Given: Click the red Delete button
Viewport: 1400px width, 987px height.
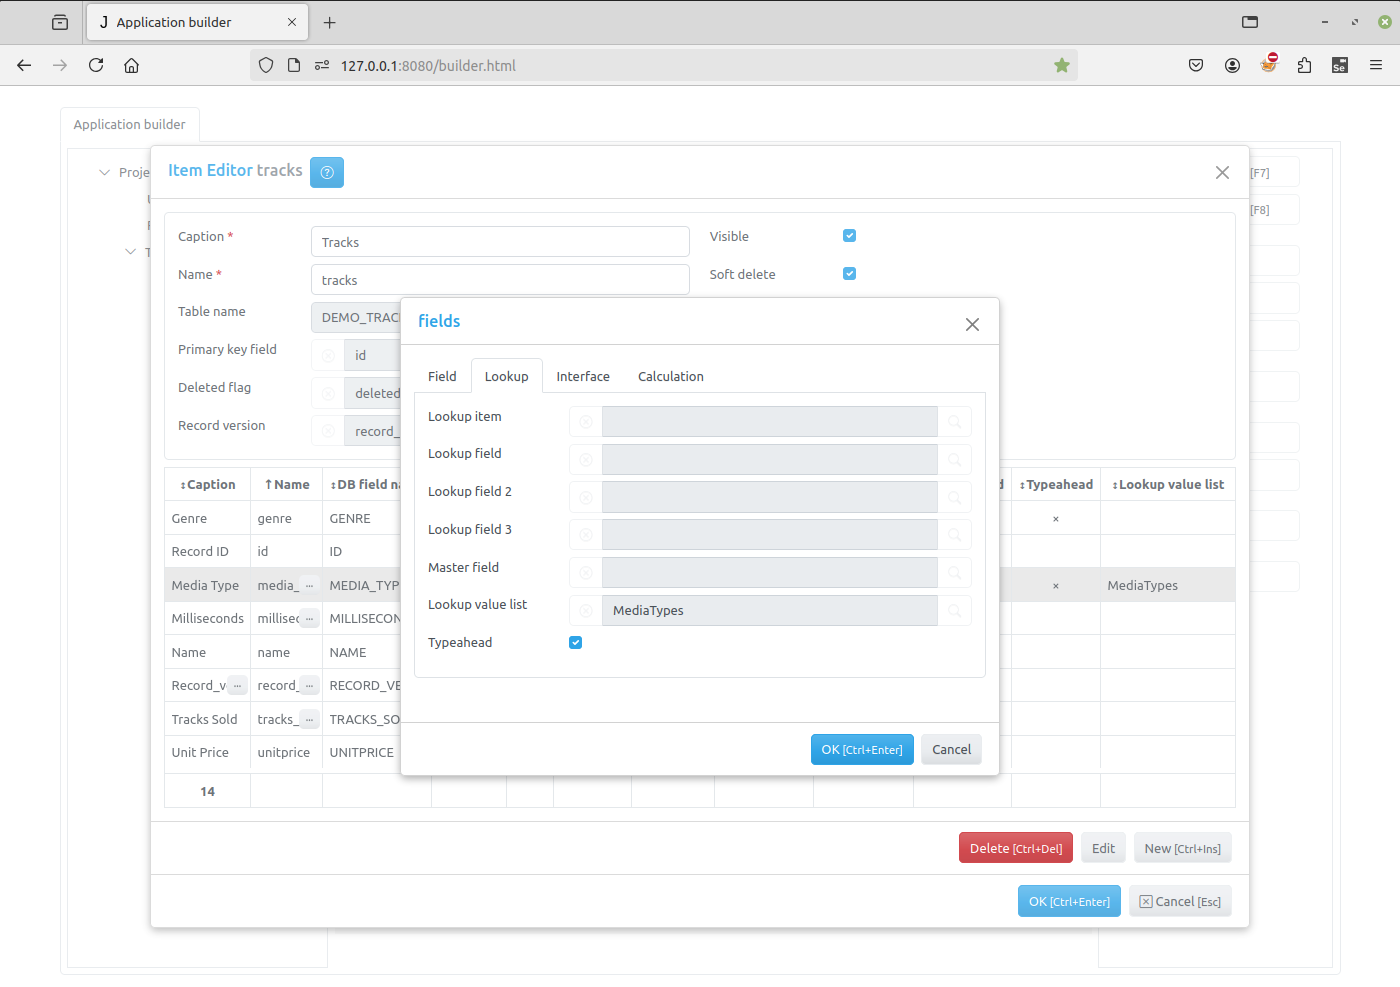Looking at the screenshot, I should point(1015,849).
